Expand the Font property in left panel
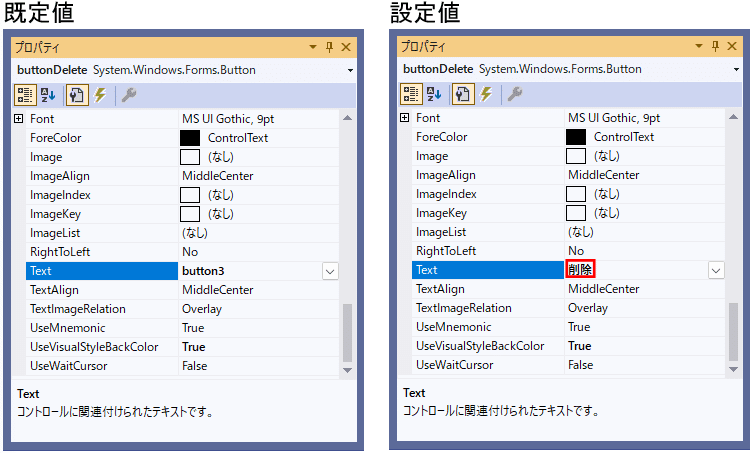Screen dimensions: 752x453 click(19, 118)
